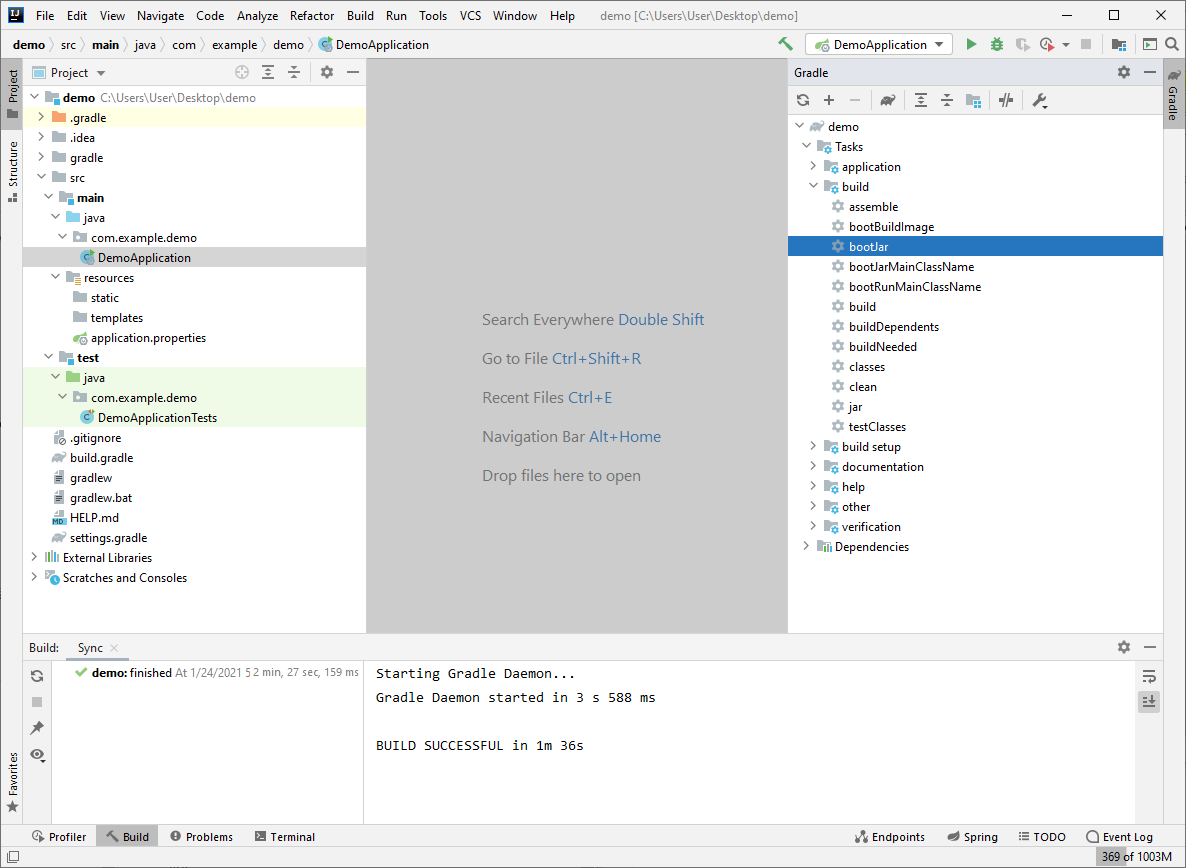Close the Sync tab
Image resolution: width=1186 pixels, height=868 pixels.
(114, 647)
